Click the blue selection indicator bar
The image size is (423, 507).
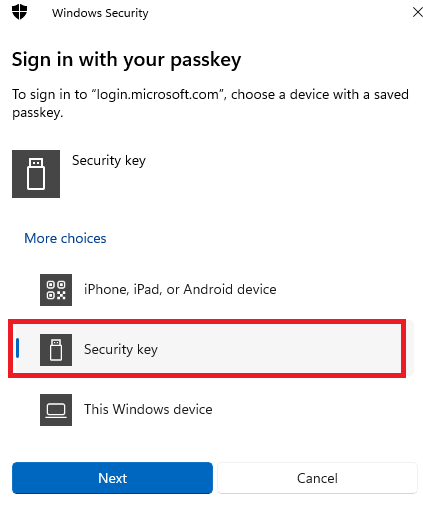coord(18,348)
